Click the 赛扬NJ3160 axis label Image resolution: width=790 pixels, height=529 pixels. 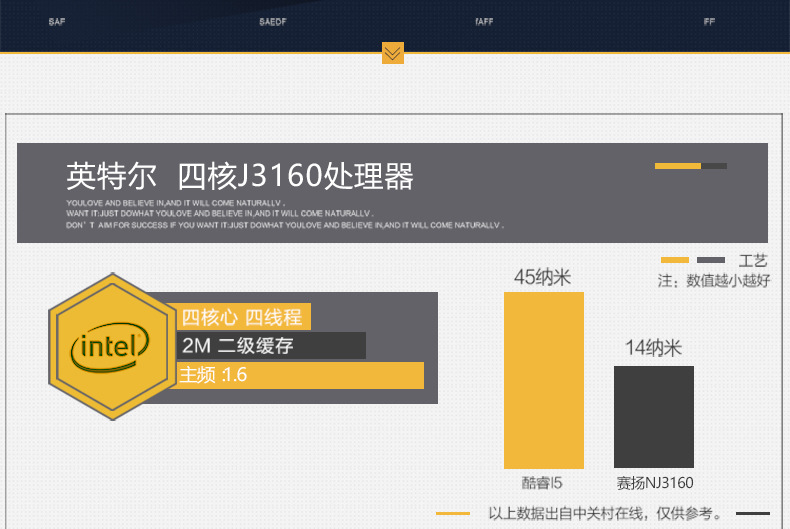coord(655,483)
